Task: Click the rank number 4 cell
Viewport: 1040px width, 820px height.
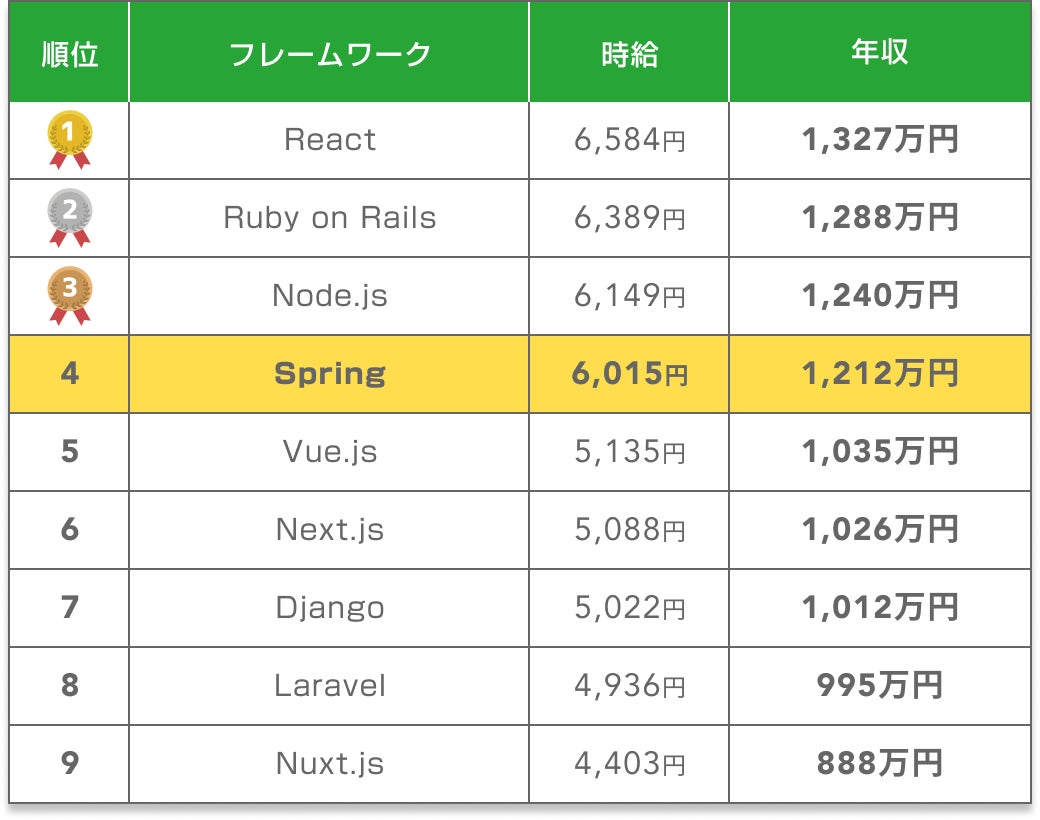Action: [x=70, y=374]
